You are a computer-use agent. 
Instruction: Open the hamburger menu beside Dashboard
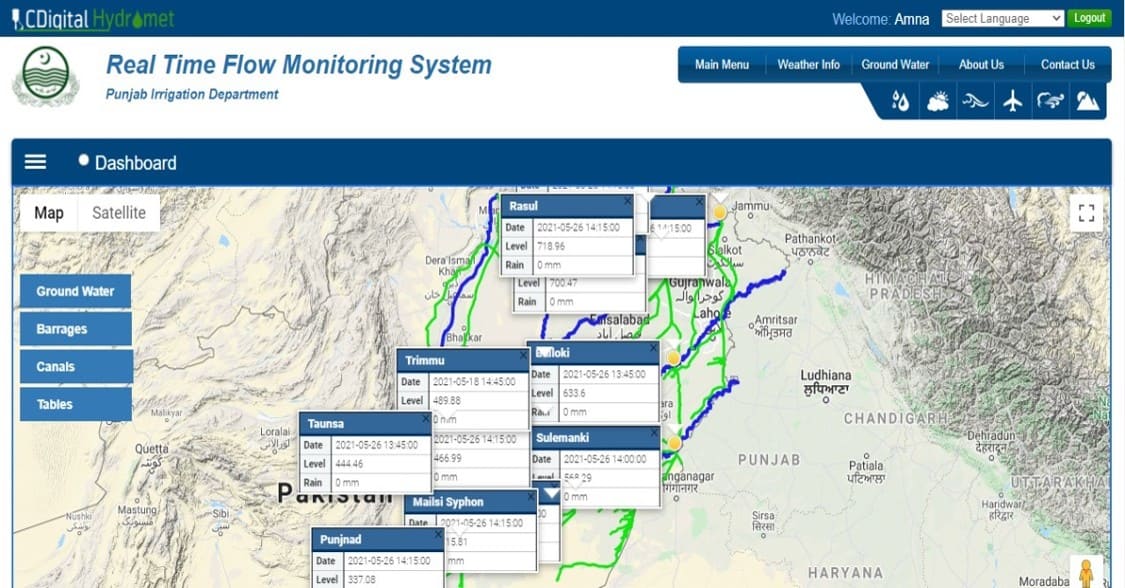(x=35, y=162)
